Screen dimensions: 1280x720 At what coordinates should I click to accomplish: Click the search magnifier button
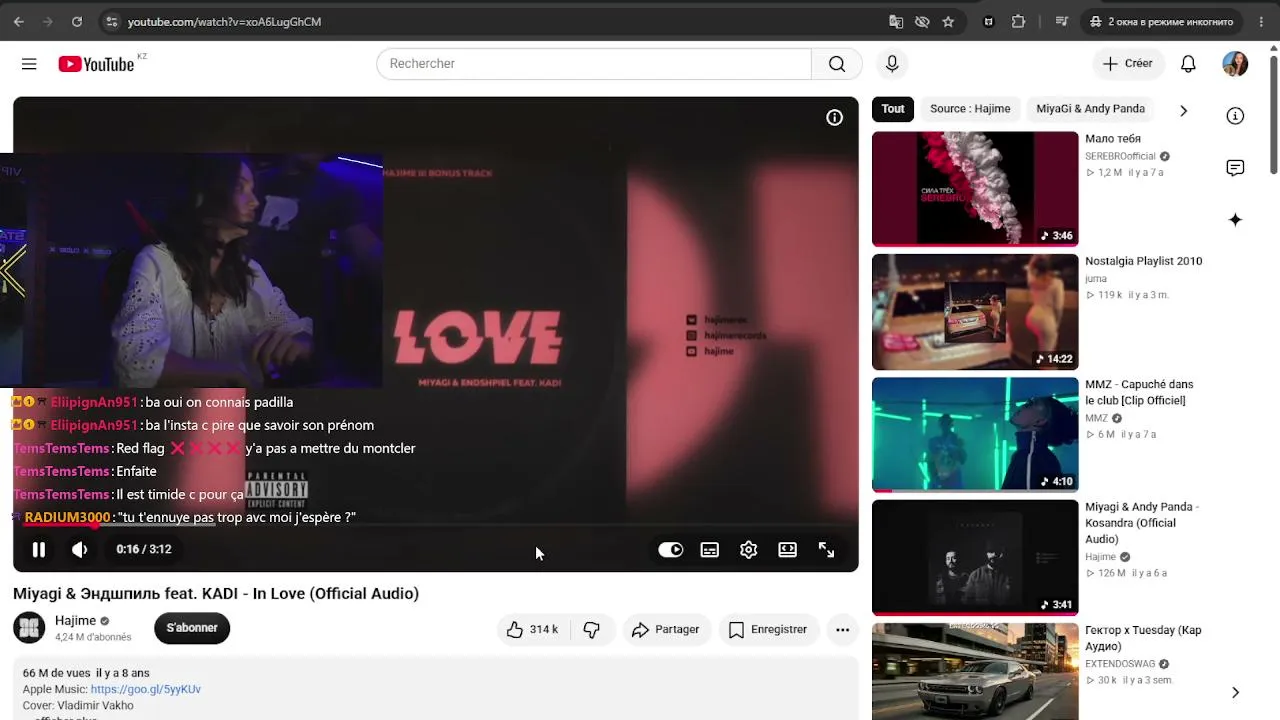(837, 64)
